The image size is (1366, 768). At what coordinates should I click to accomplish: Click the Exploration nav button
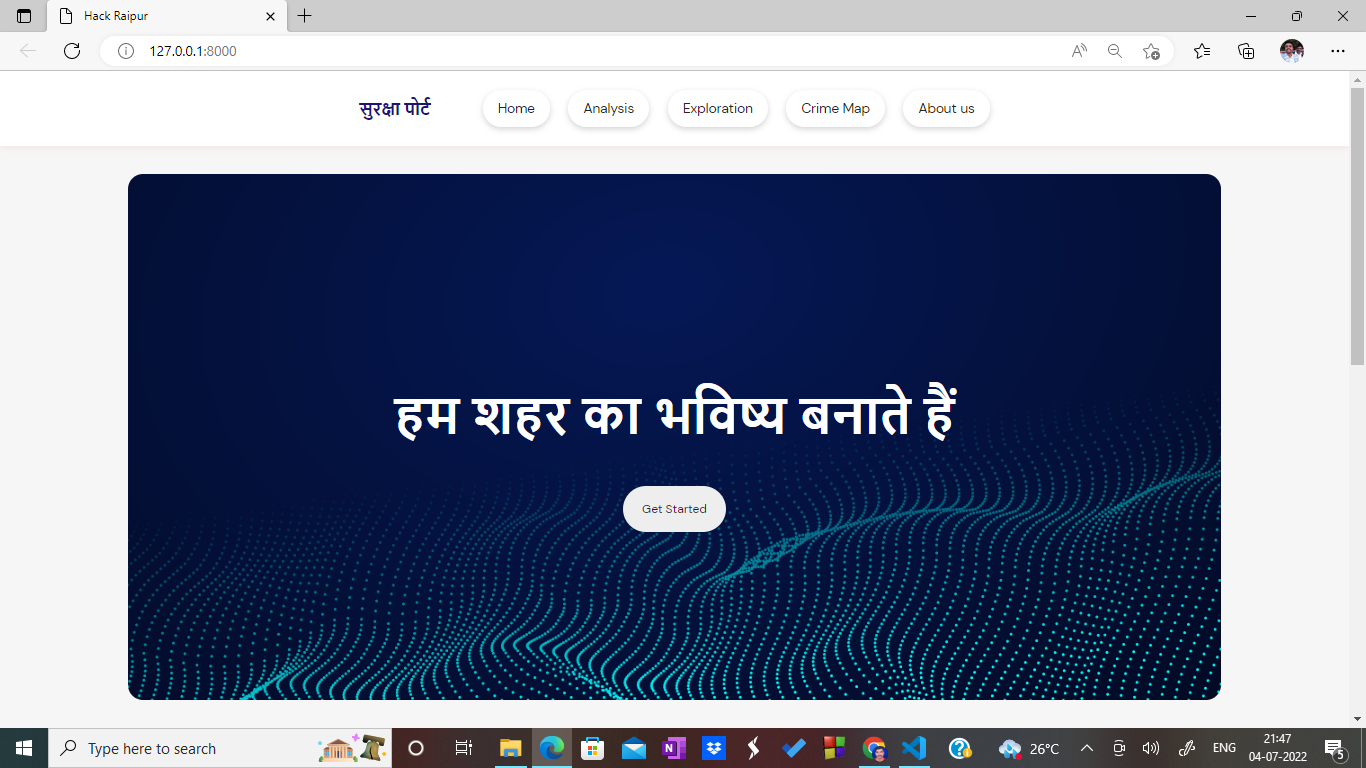tap(717, 109)
